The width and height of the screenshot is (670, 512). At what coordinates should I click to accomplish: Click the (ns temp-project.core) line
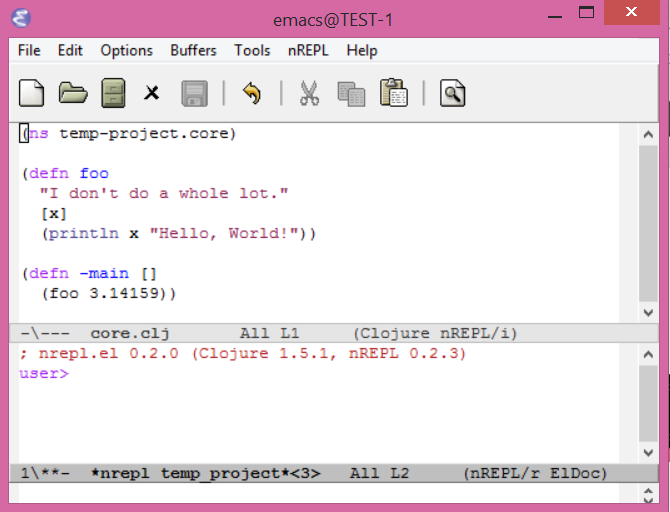click(x=128, y=134)
